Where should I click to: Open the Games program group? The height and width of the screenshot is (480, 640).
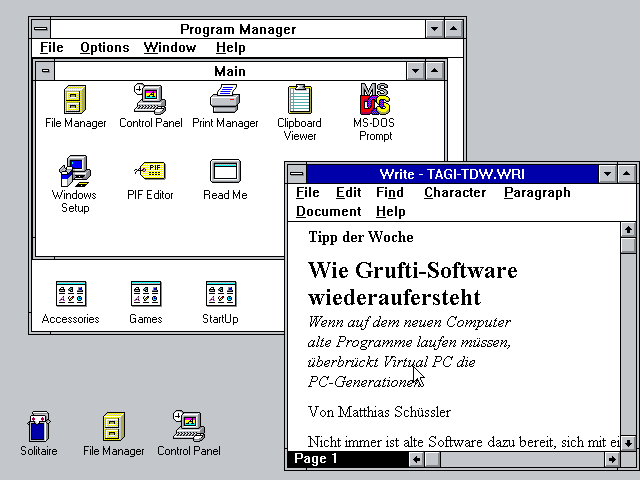click(x=146, y=294)
